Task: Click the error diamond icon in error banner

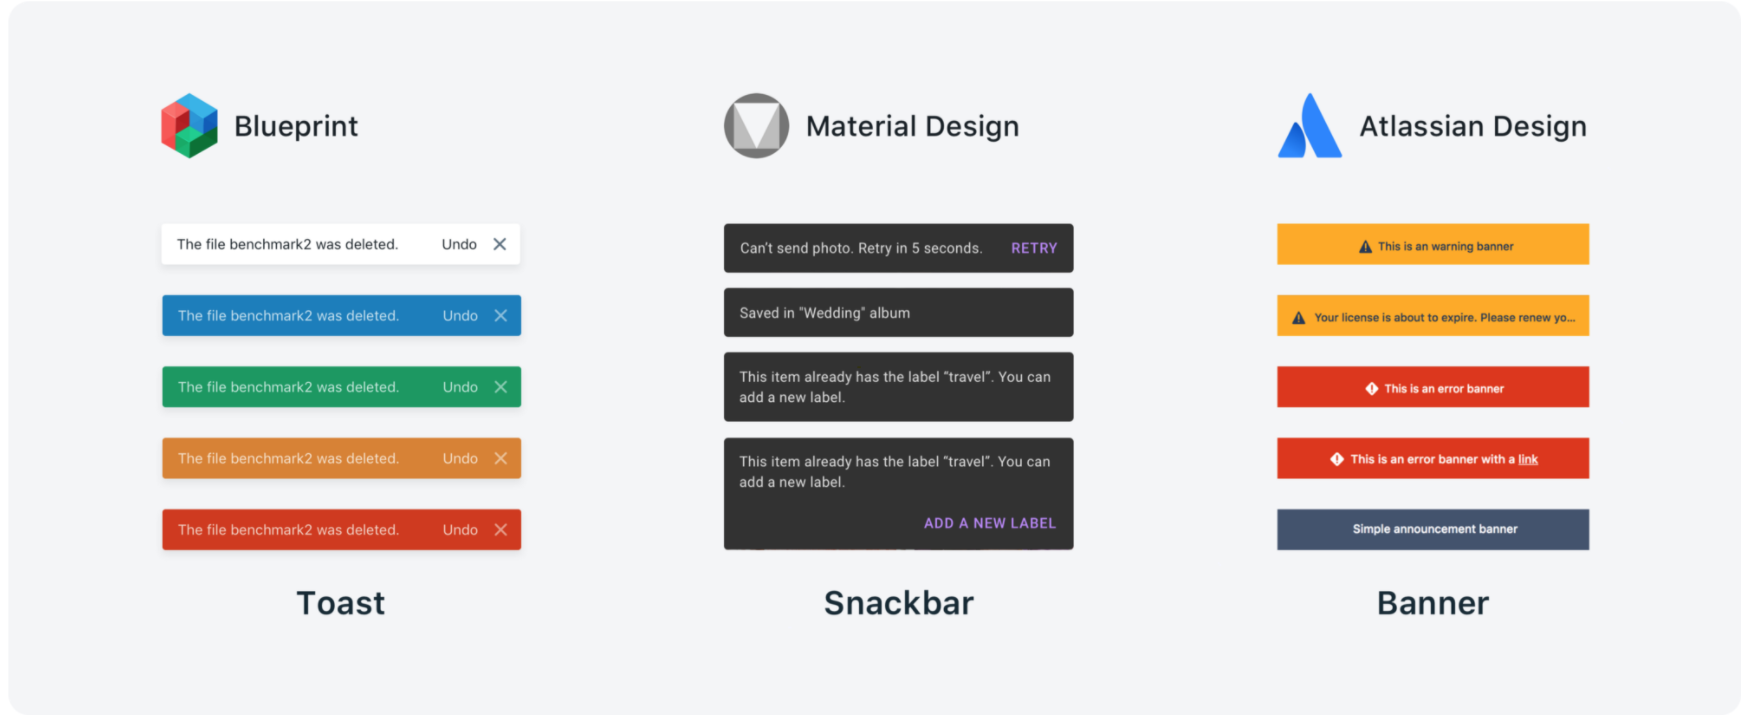Action: (1371, 389)
